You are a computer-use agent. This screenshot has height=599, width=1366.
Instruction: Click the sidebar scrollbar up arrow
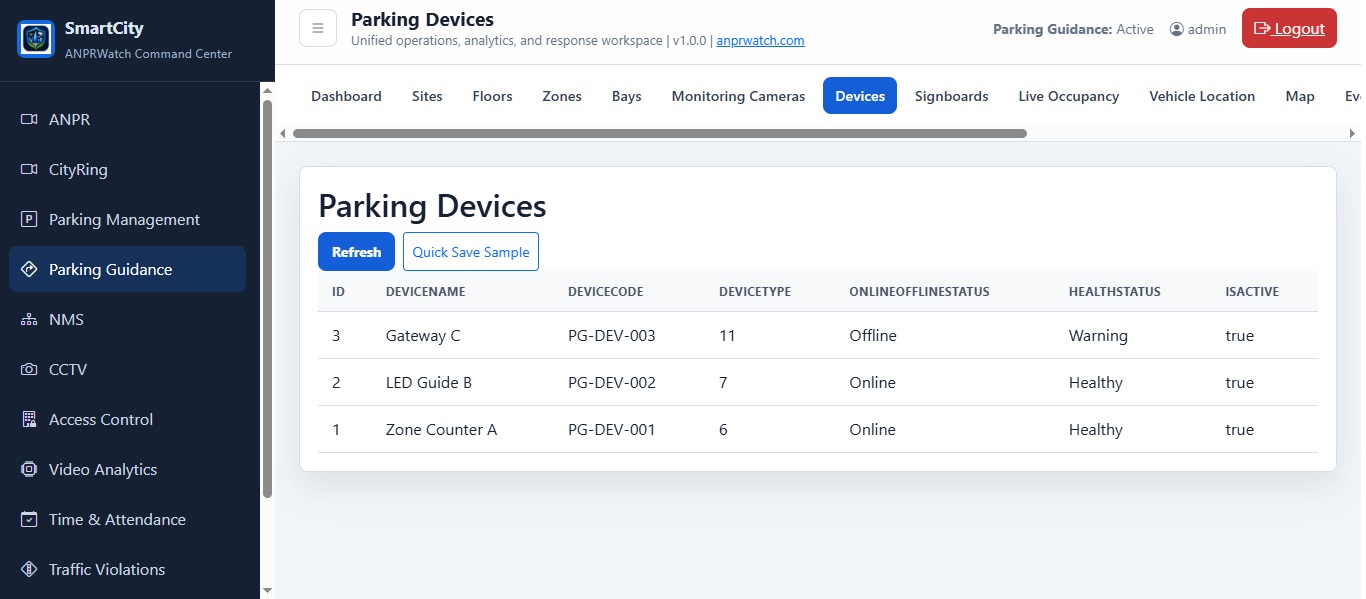[x=267, y=90]
